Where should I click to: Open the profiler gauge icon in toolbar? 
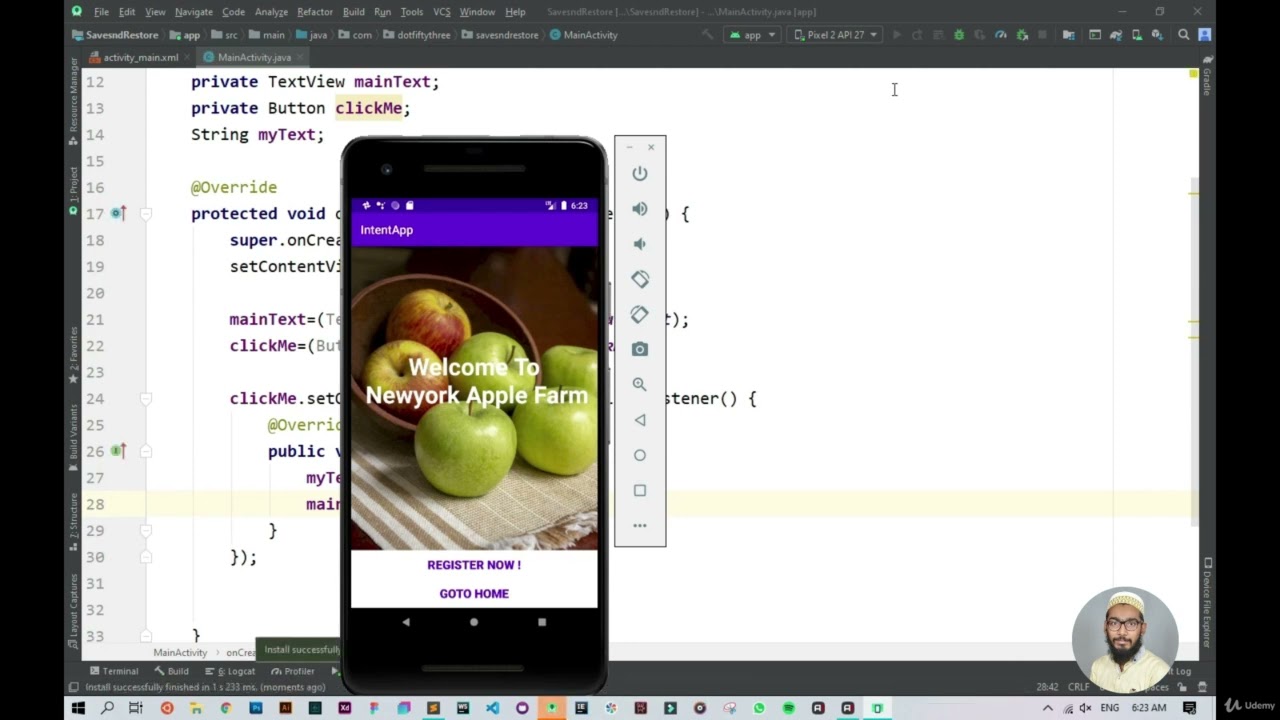1000,35
